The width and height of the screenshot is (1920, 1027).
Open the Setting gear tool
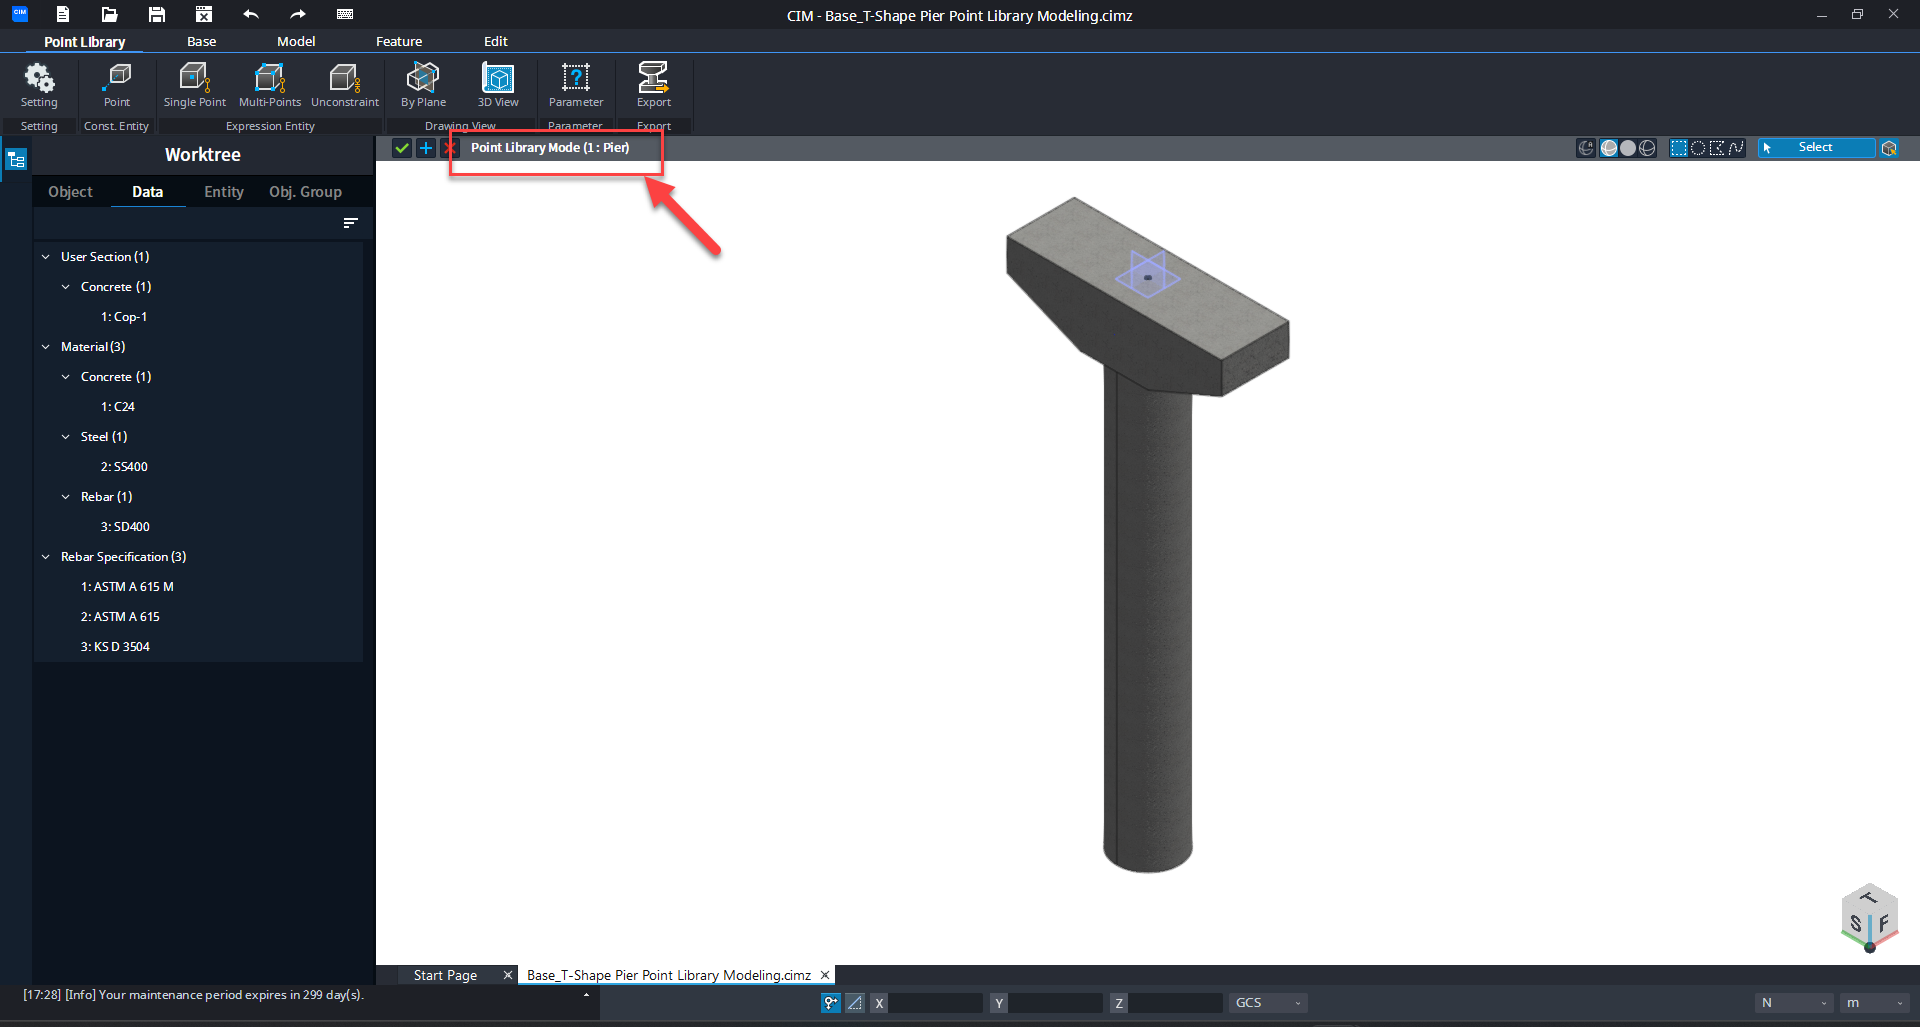(39, 85)
